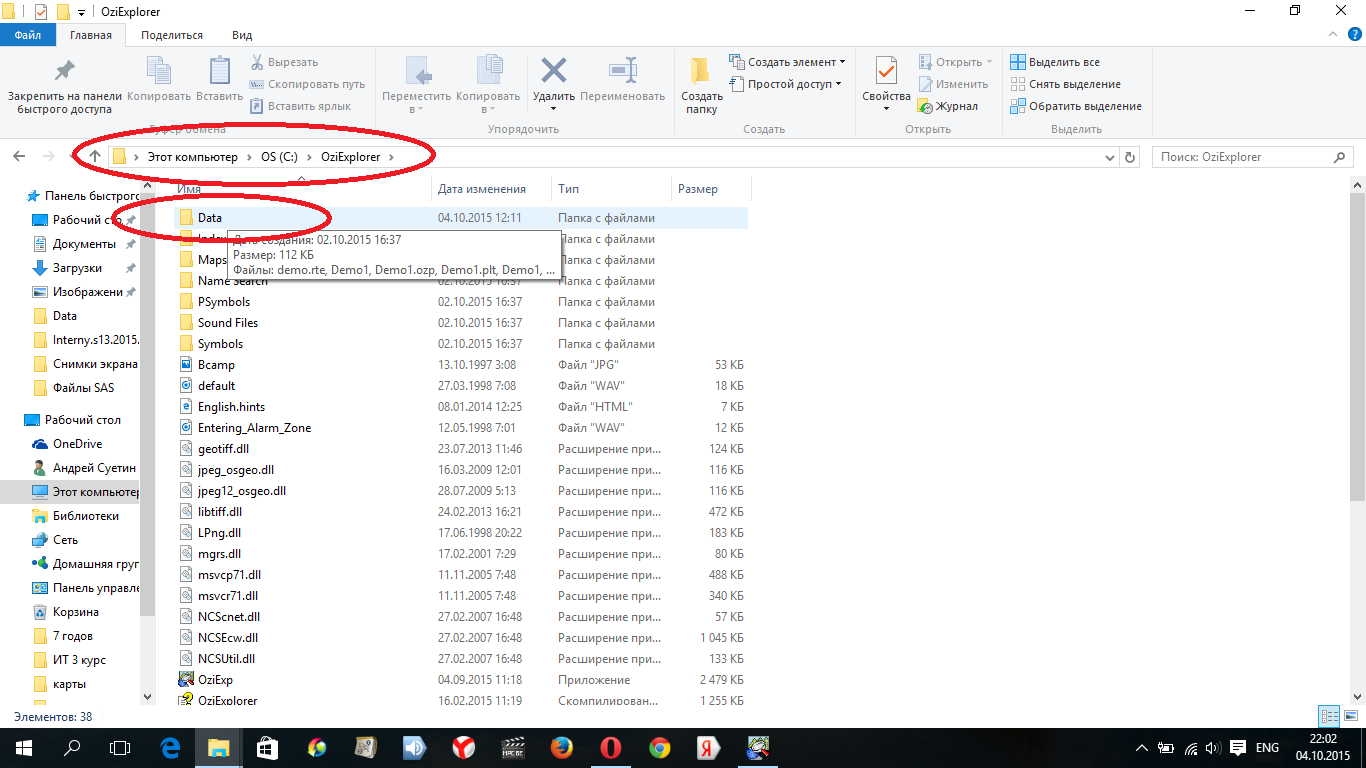Sort files by the Тип column header

click(611, 189)
